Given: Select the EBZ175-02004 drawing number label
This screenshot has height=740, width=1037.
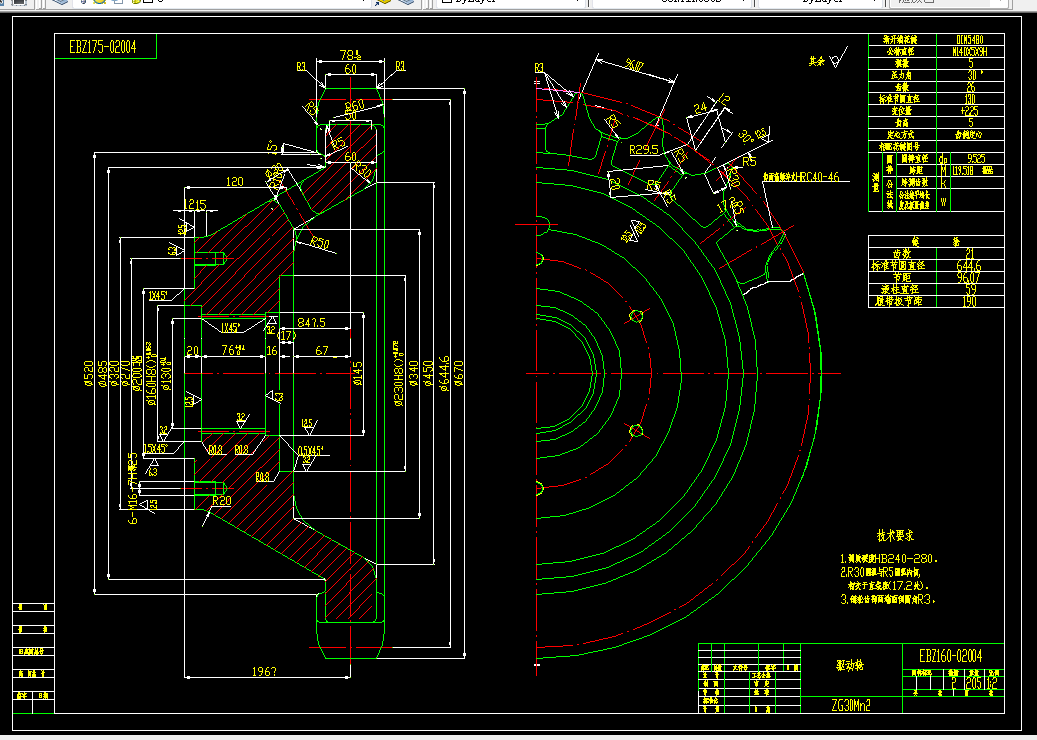Looking at the screenshot, I should [x=103, y=47].
